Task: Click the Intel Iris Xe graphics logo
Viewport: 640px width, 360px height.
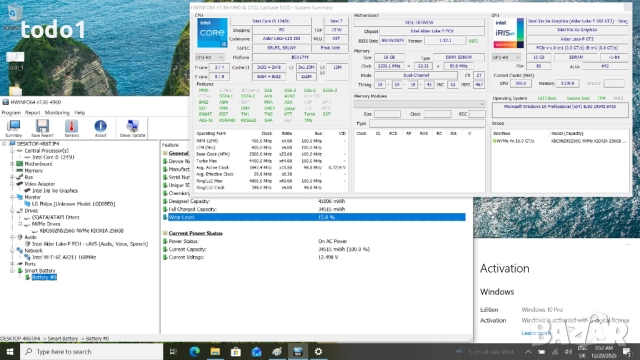Action: pos(509,33)
